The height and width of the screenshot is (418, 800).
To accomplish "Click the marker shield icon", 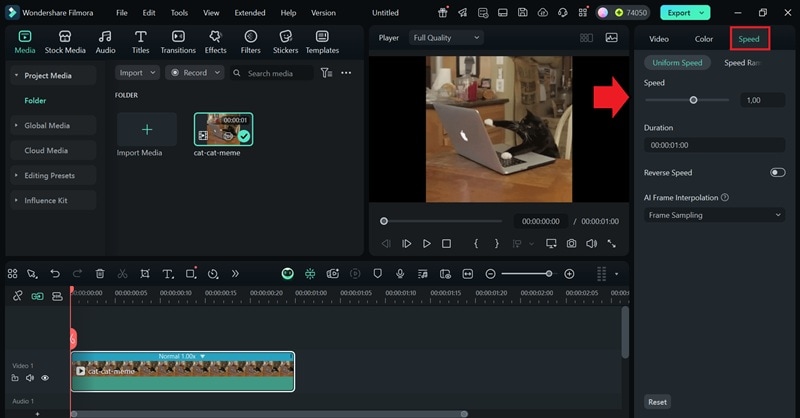I will pos(378,274).
